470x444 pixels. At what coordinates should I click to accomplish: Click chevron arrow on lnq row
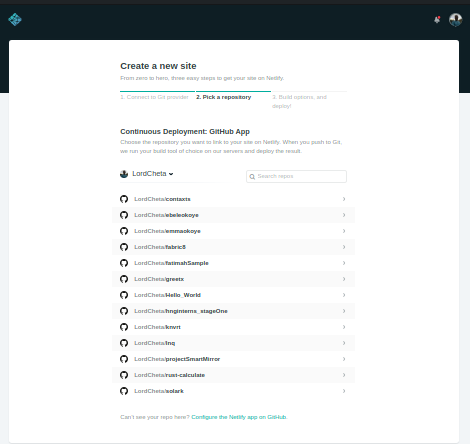point(344,343)
